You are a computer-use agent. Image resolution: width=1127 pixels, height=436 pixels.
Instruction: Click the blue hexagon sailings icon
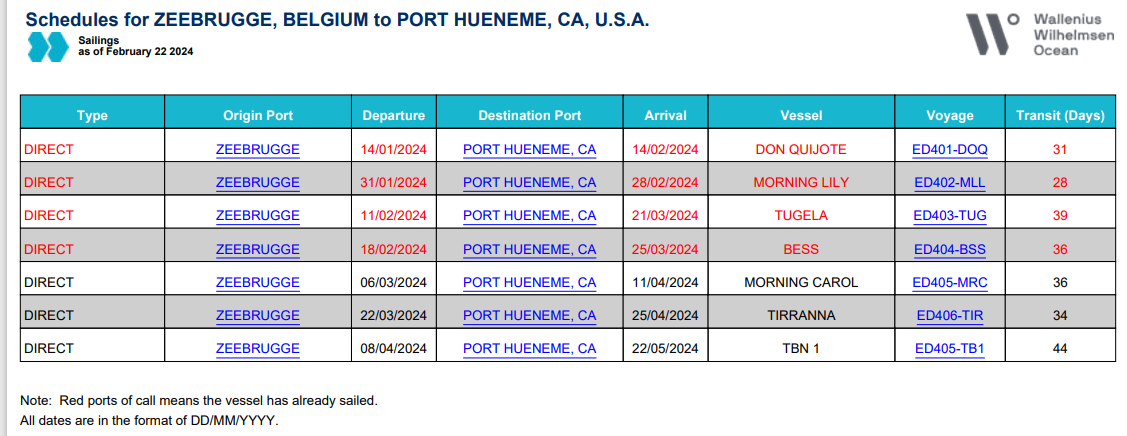click(47, 46)
